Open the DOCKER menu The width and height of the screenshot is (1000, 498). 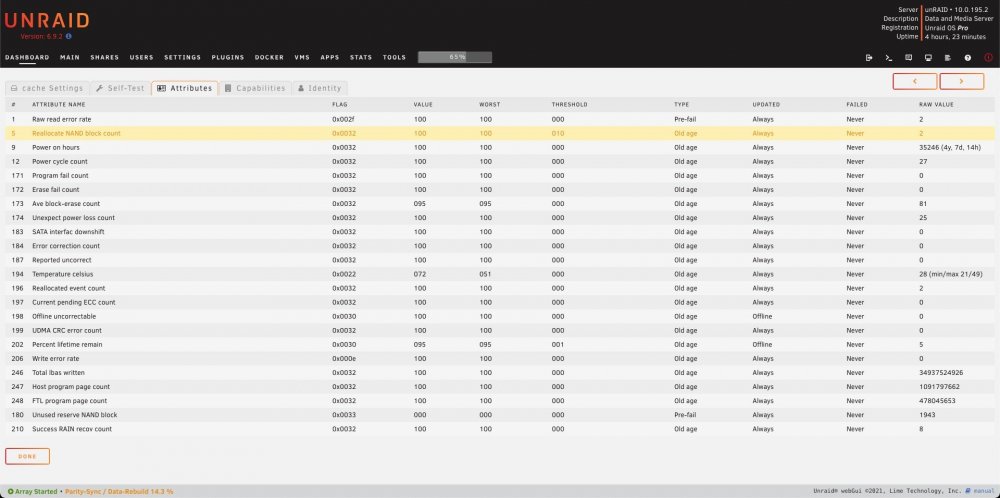pyautogui.click(x=269, y=57)
